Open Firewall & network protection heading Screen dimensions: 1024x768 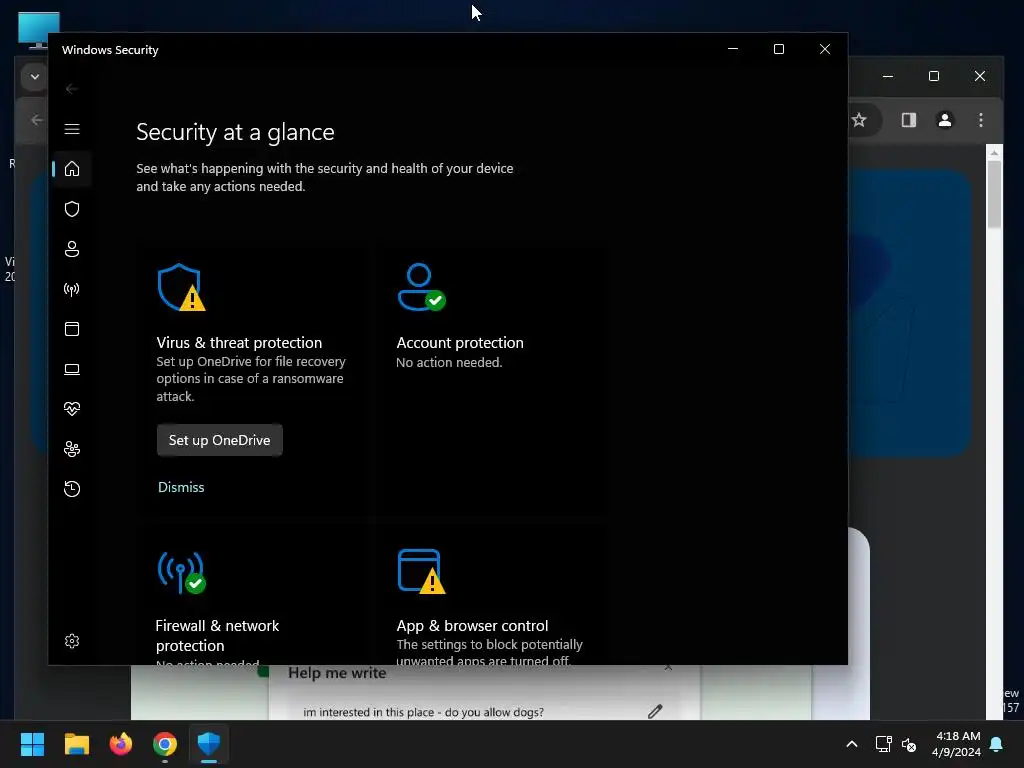click(x=217, y=635)
